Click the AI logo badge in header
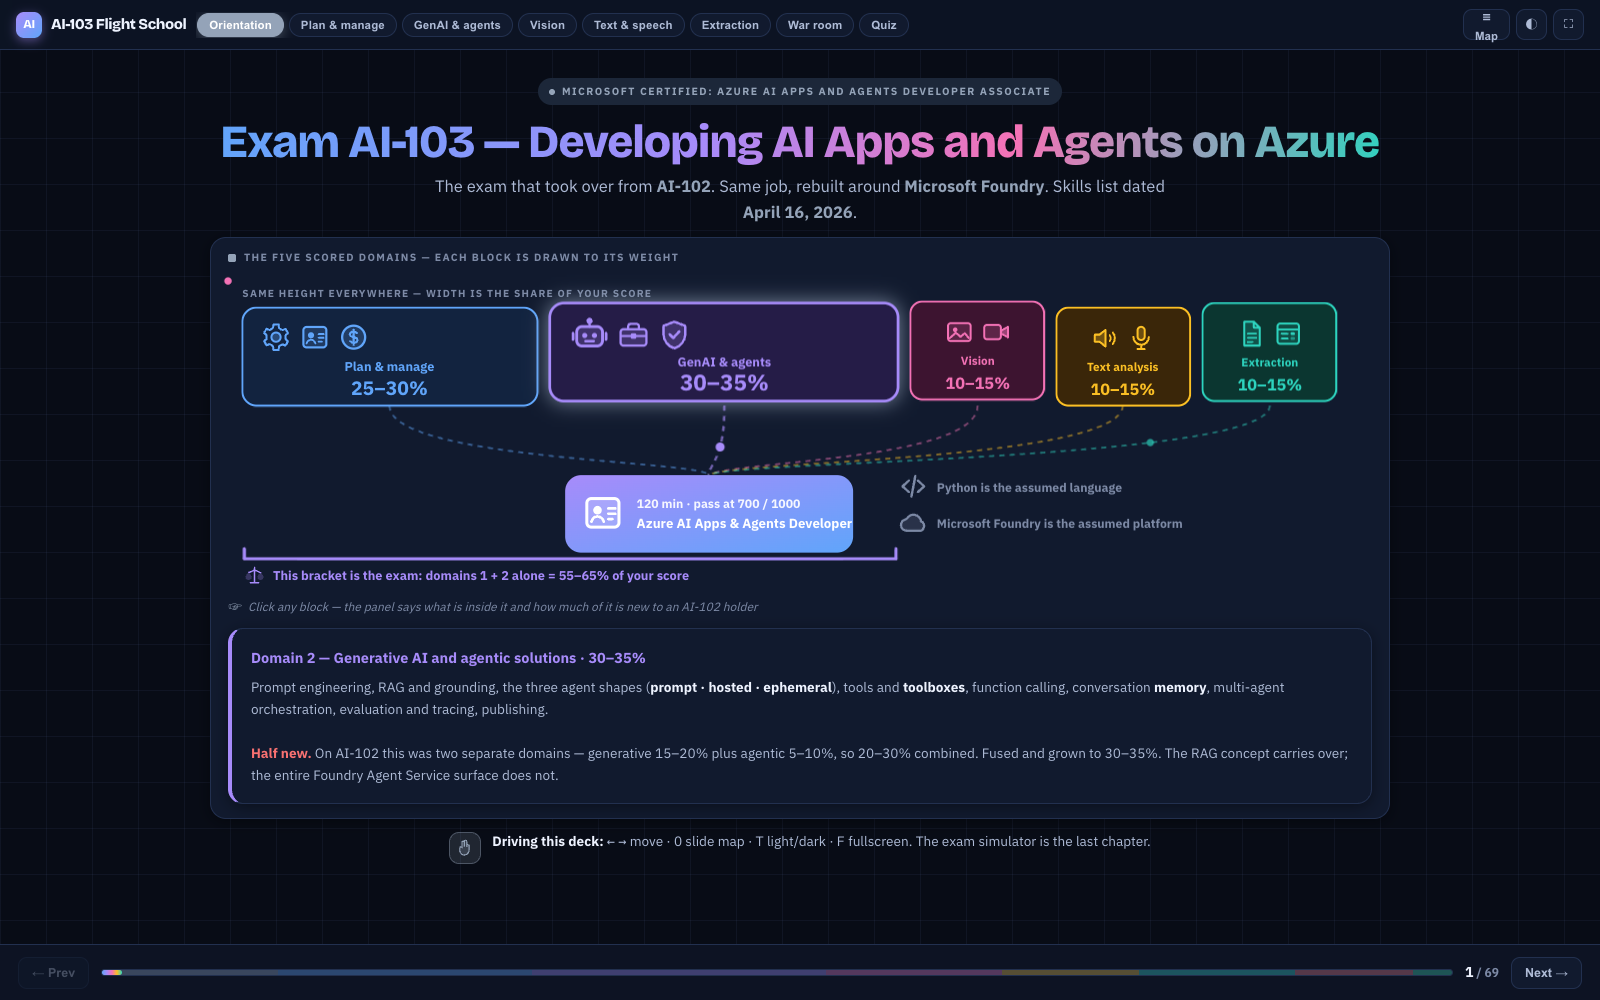The image size is (1600, 1000). (29, 24)
